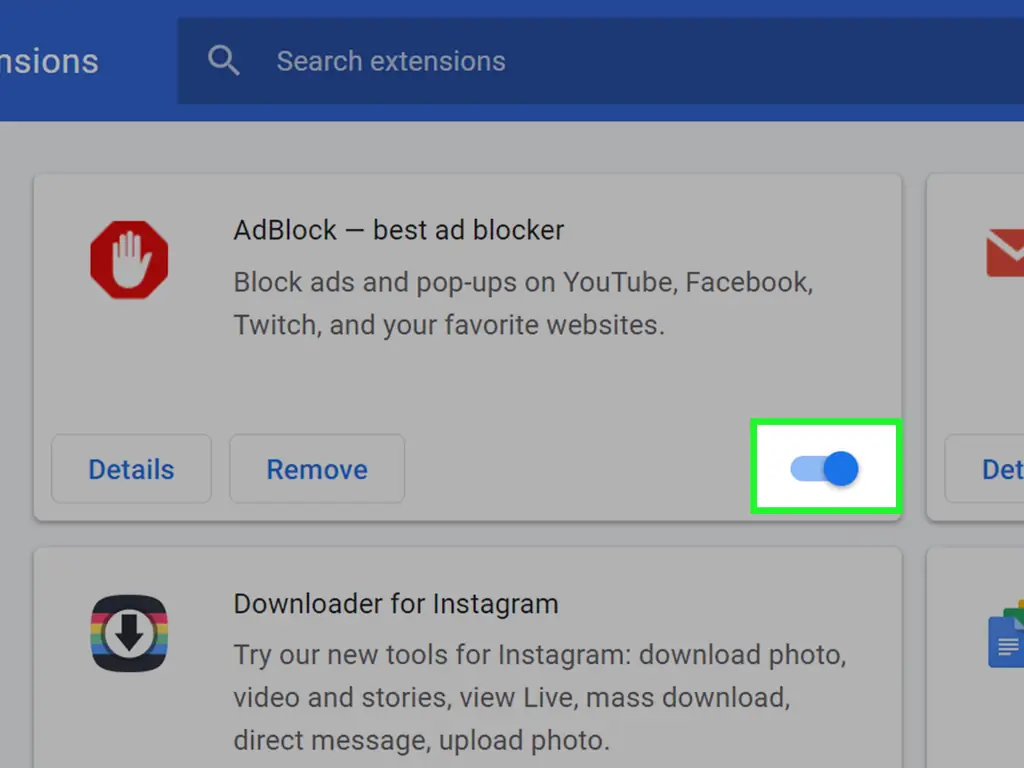Remove the AdBlock extension
Screen dimensions: 1024x768
click(x=317, y=469)
